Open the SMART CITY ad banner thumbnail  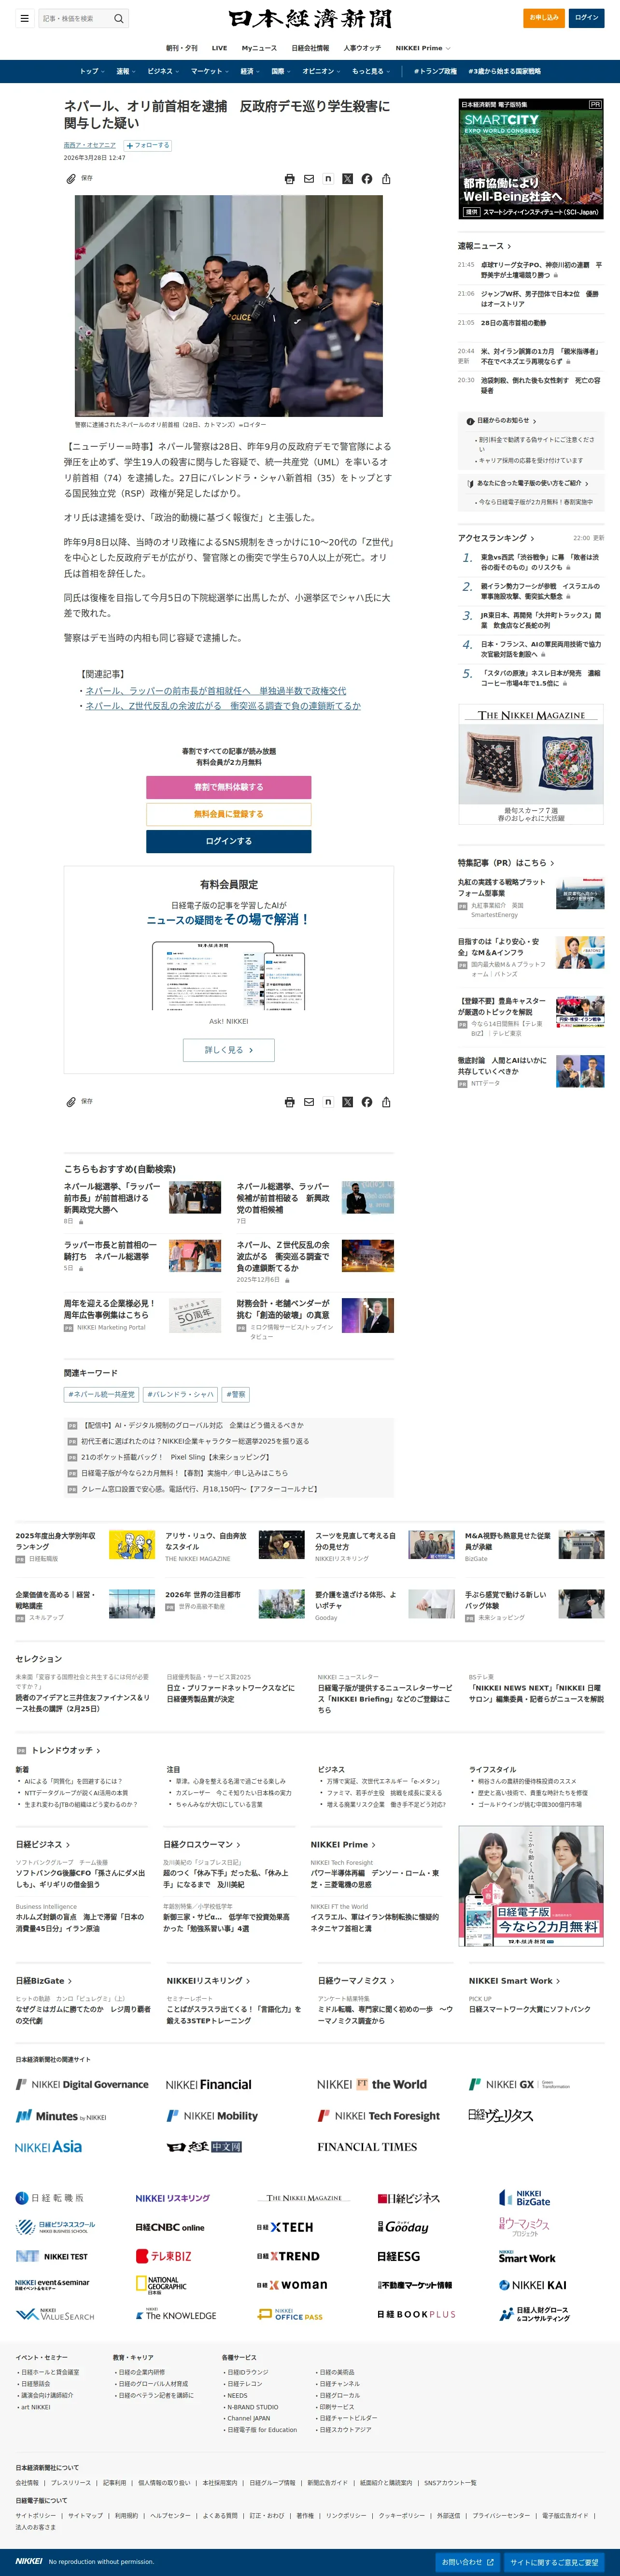coord(531,158)
